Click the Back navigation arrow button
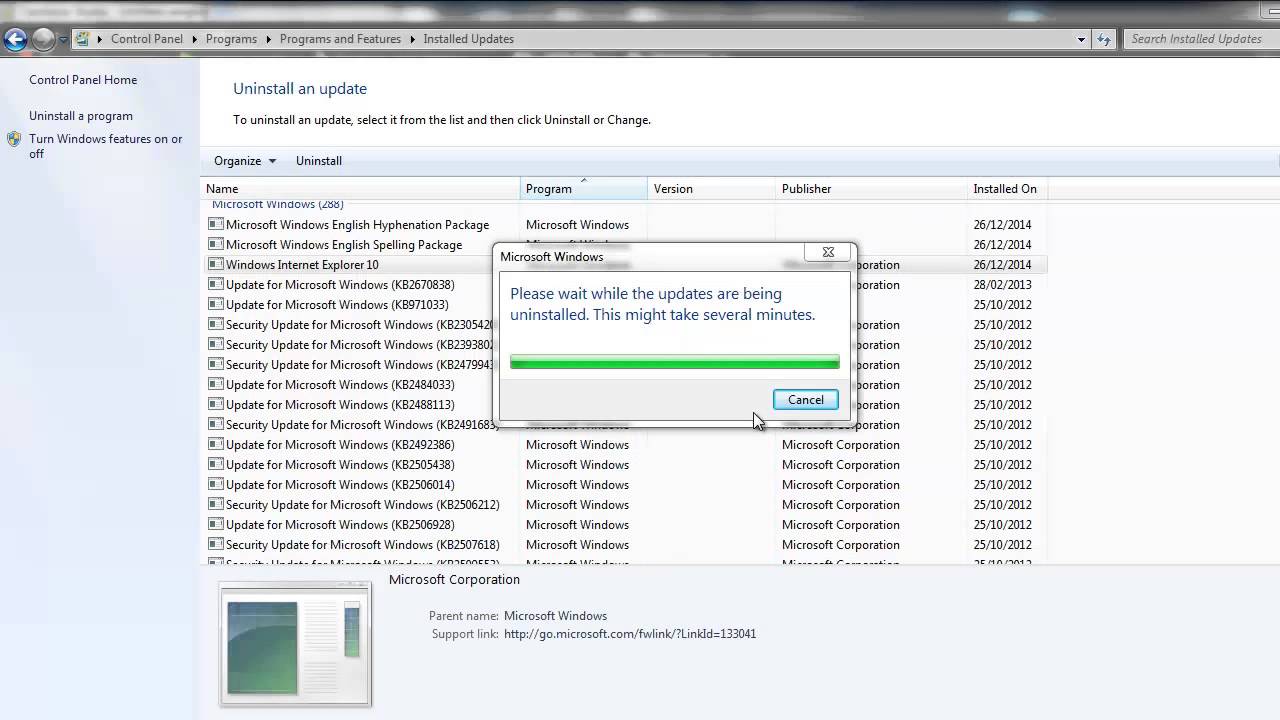 15,39
